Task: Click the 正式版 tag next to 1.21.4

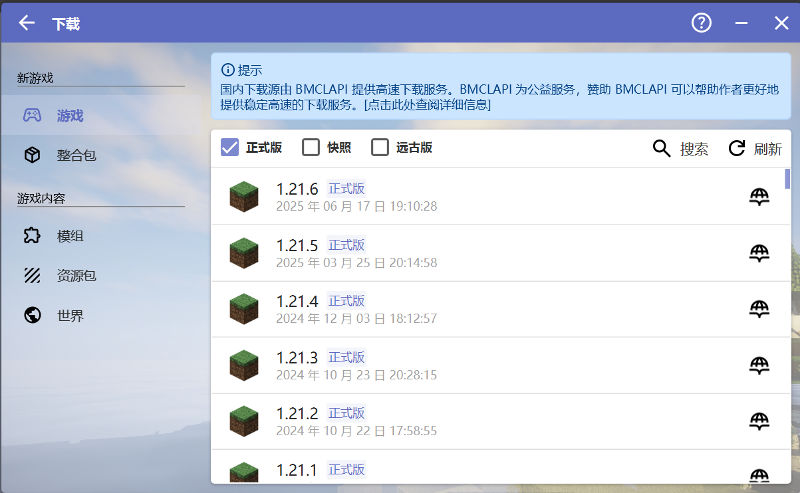Action: coord(346,301)
